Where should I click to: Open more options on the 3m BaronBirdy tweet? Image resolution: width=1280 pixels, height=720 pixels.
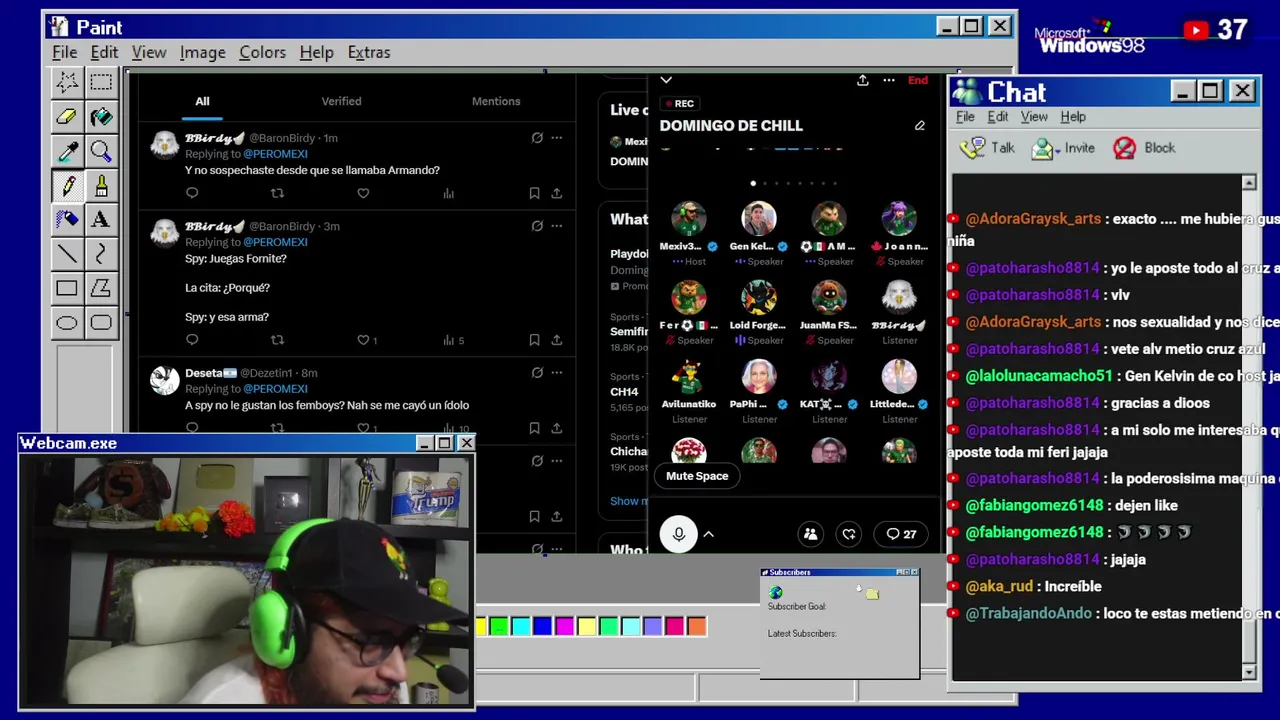(556, 226)
